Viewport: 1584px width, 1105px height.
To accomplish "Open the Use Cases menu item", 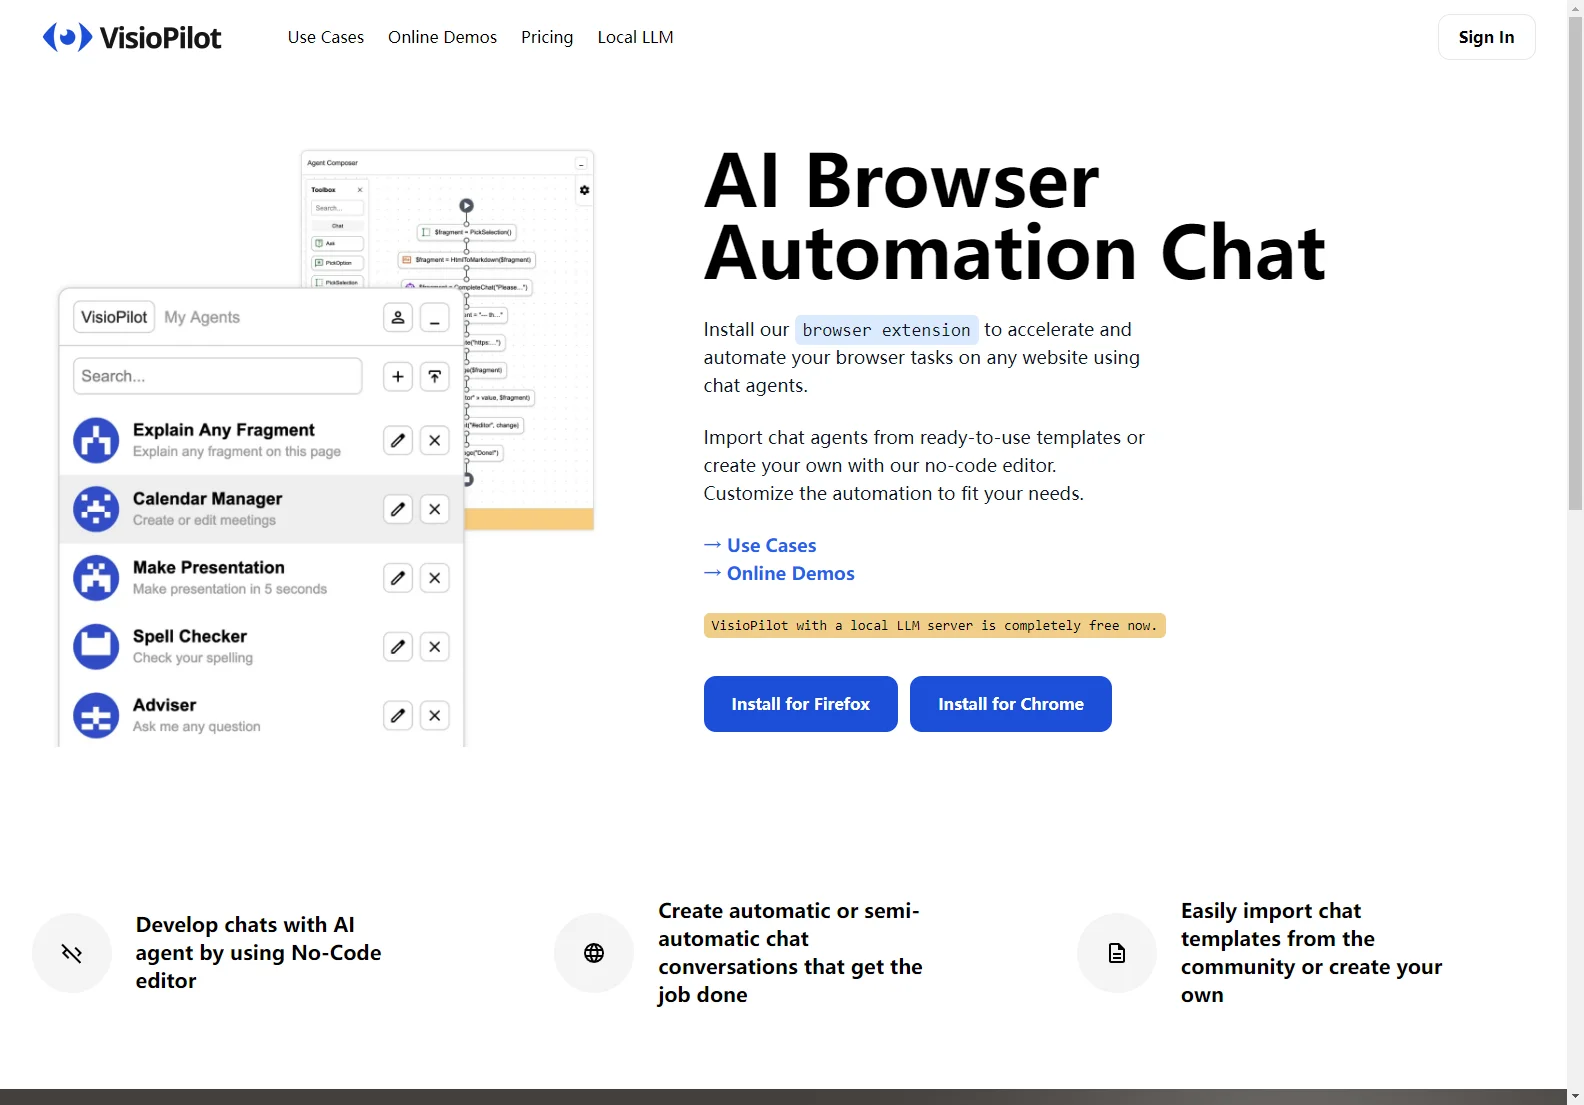I will point(326,37).
